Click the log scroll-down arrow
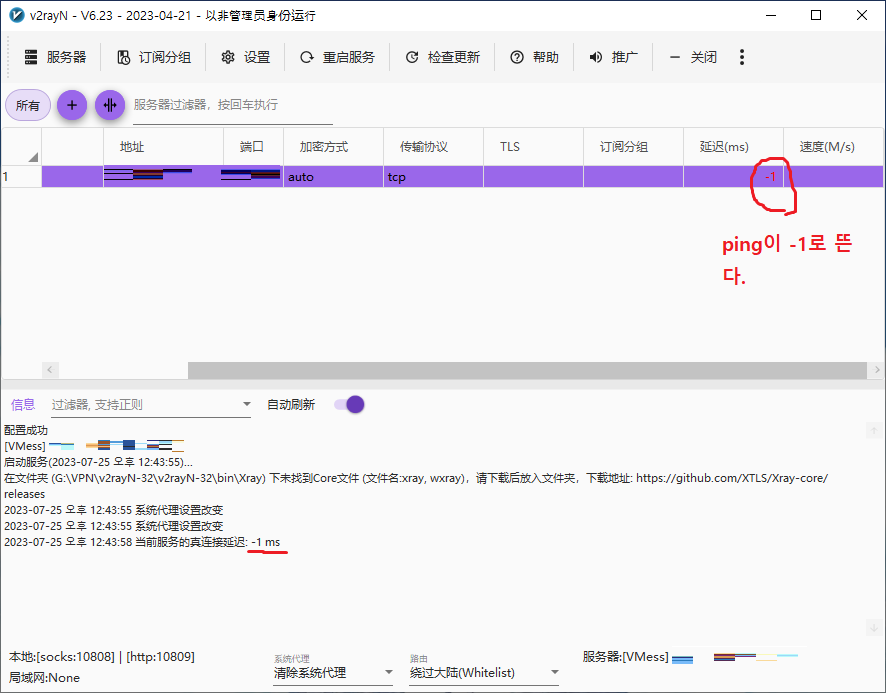The image size is (886, 693). click(x=874, y=627)
